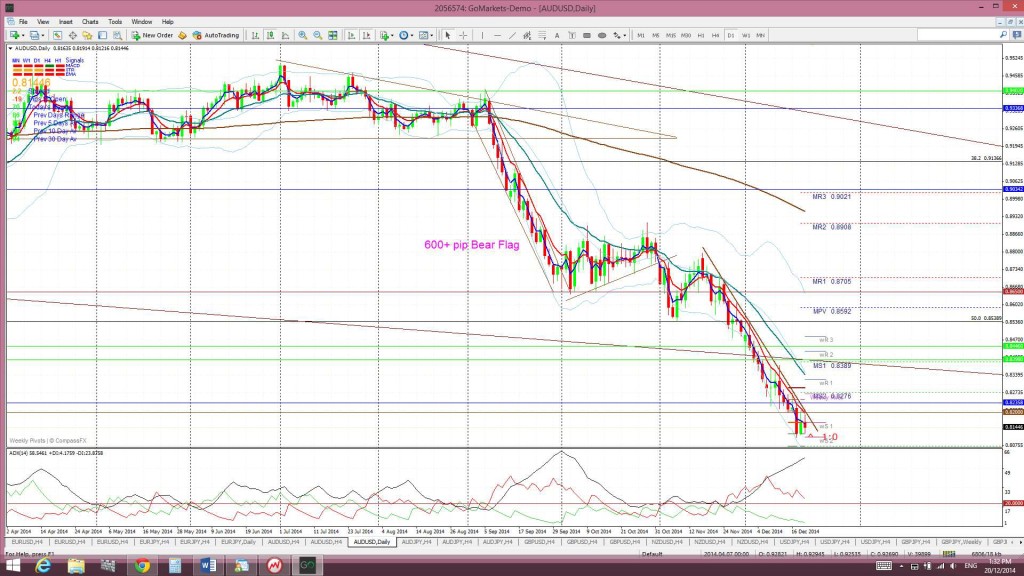
Task: Select the Trendline drawing tool
Action: click(512, 35)
